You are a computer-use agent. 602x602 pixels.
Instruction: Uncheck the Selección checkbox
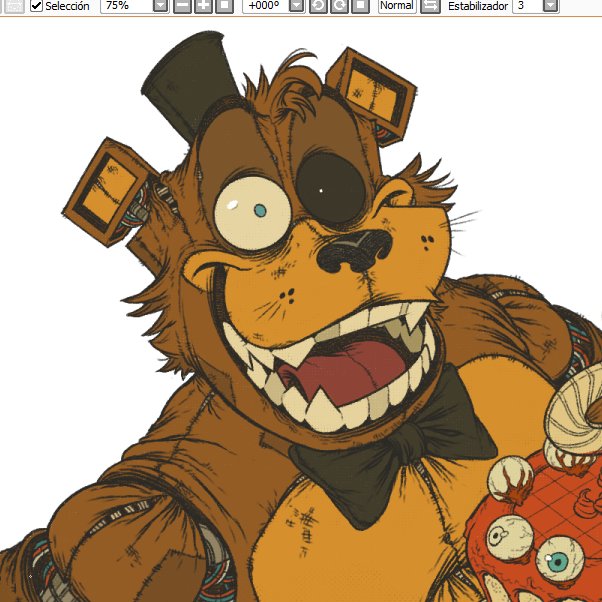click(x=36, y=6)
